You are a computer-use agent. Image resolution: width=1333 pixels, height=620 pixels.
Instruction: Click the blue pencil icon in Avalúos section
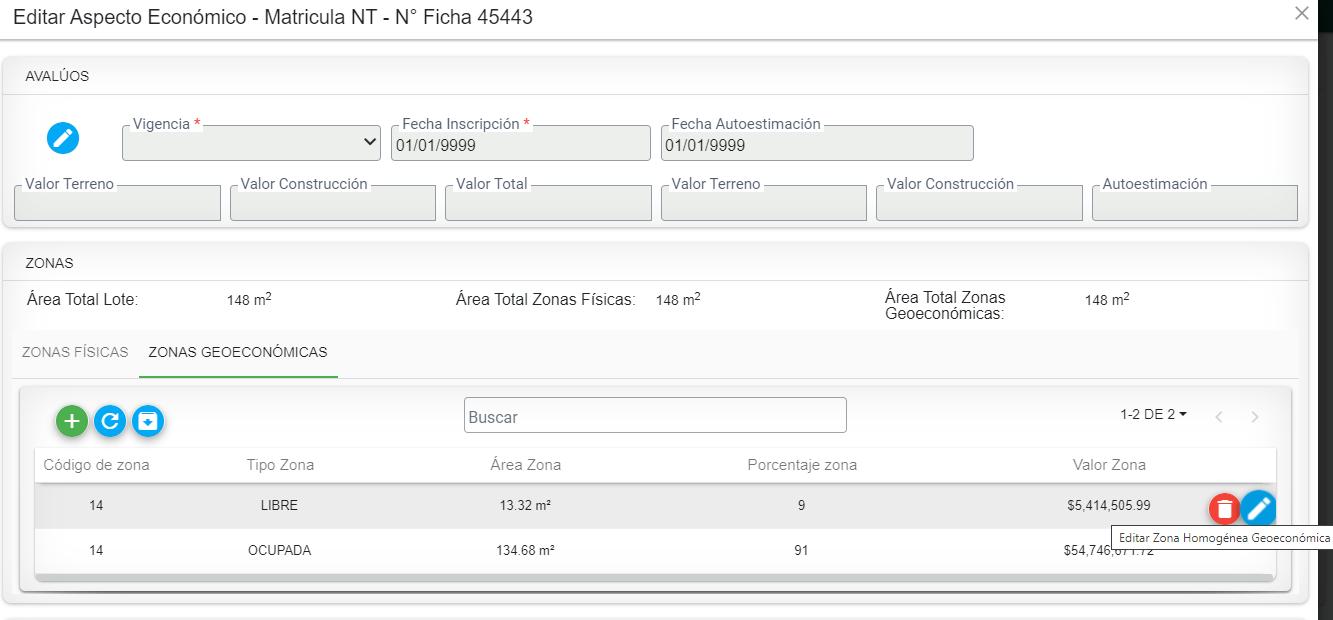click(63, 138)
